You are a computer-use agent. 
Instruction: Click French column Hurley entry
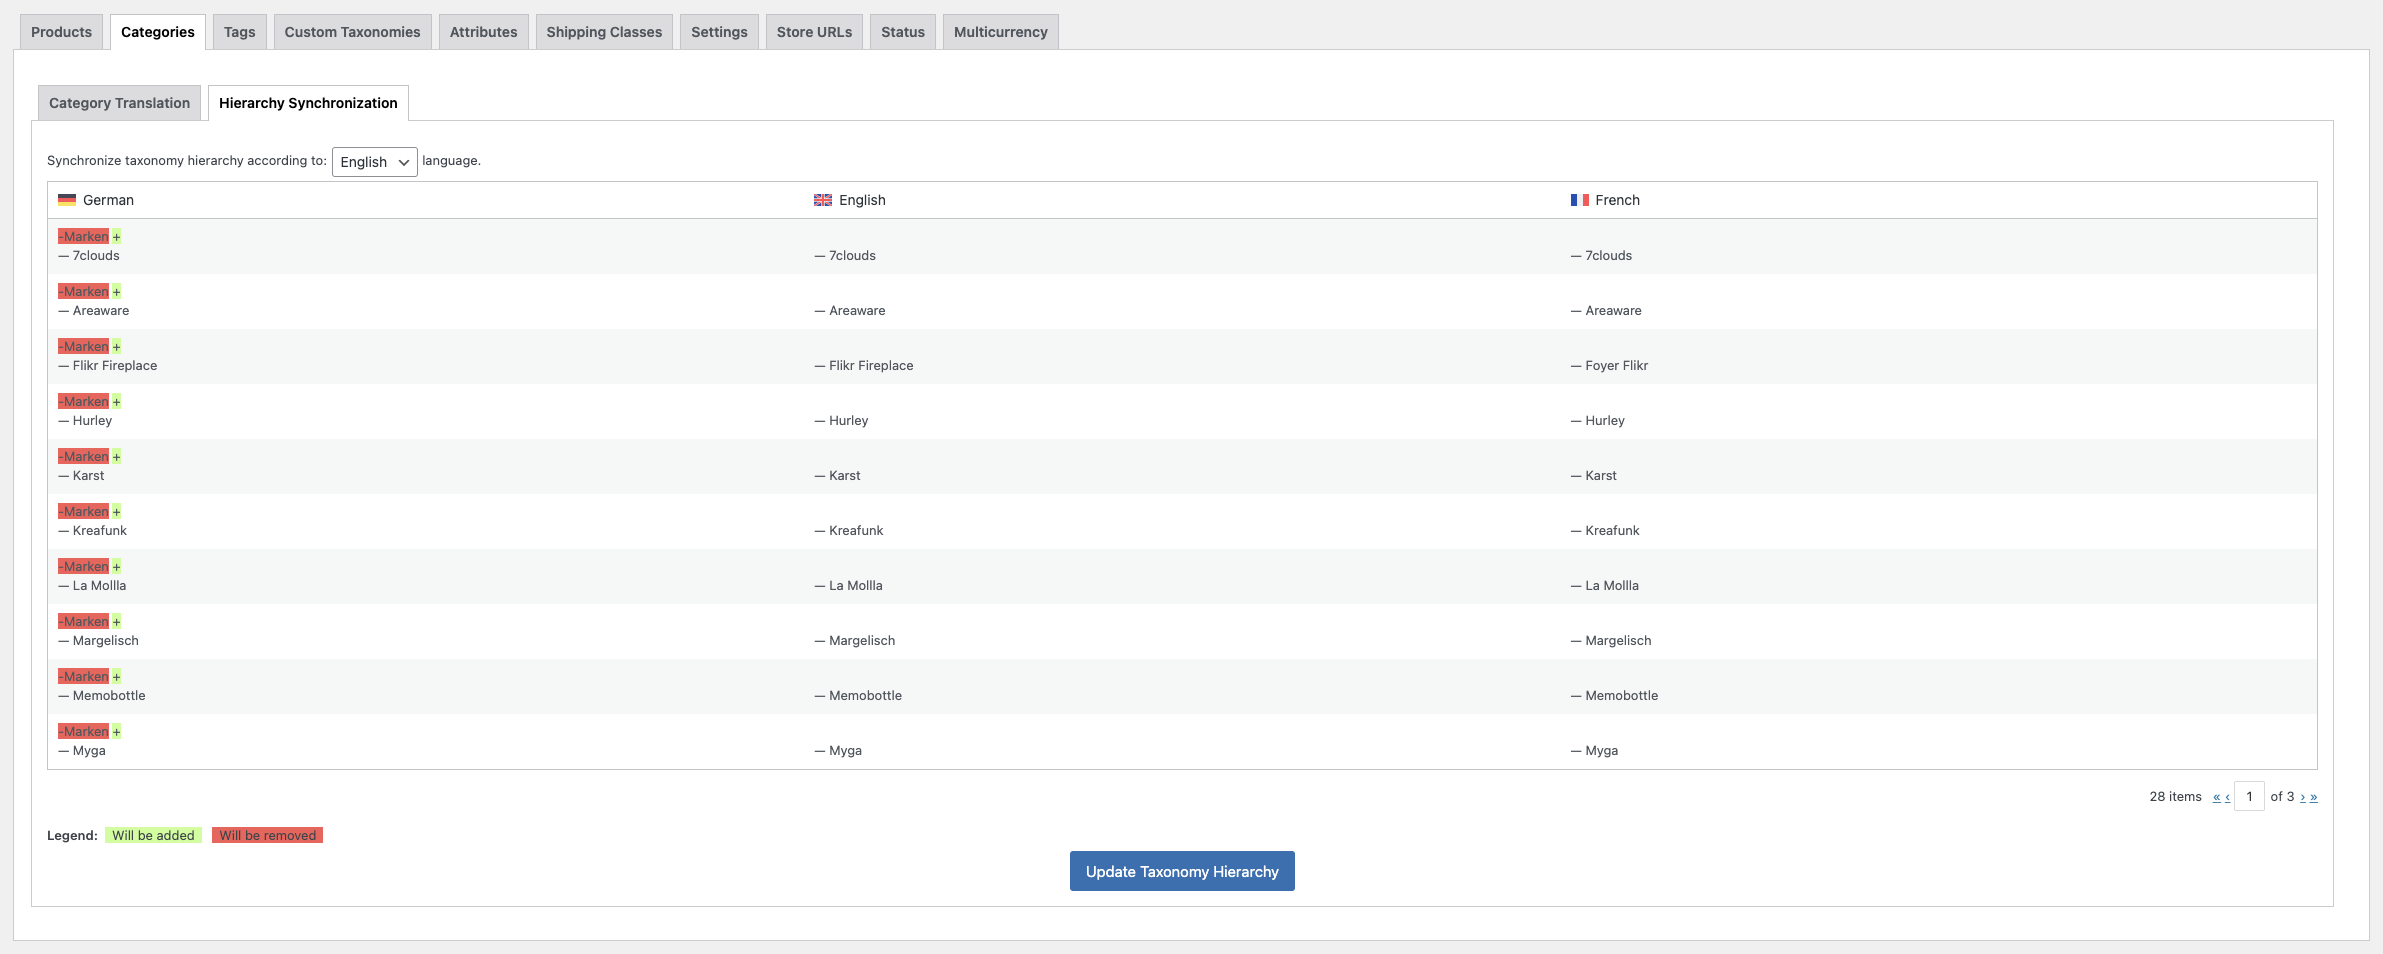[x=1598, y=421]
